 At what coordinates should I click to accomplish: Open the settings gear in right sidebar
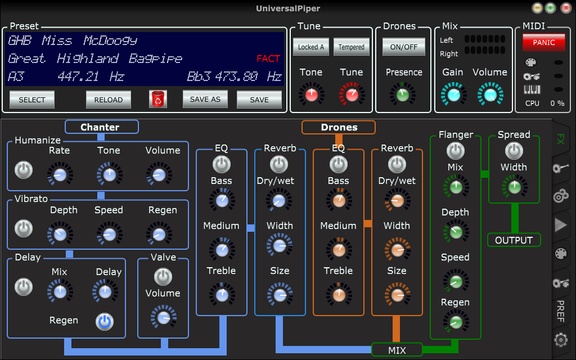(x=561, y=340)
